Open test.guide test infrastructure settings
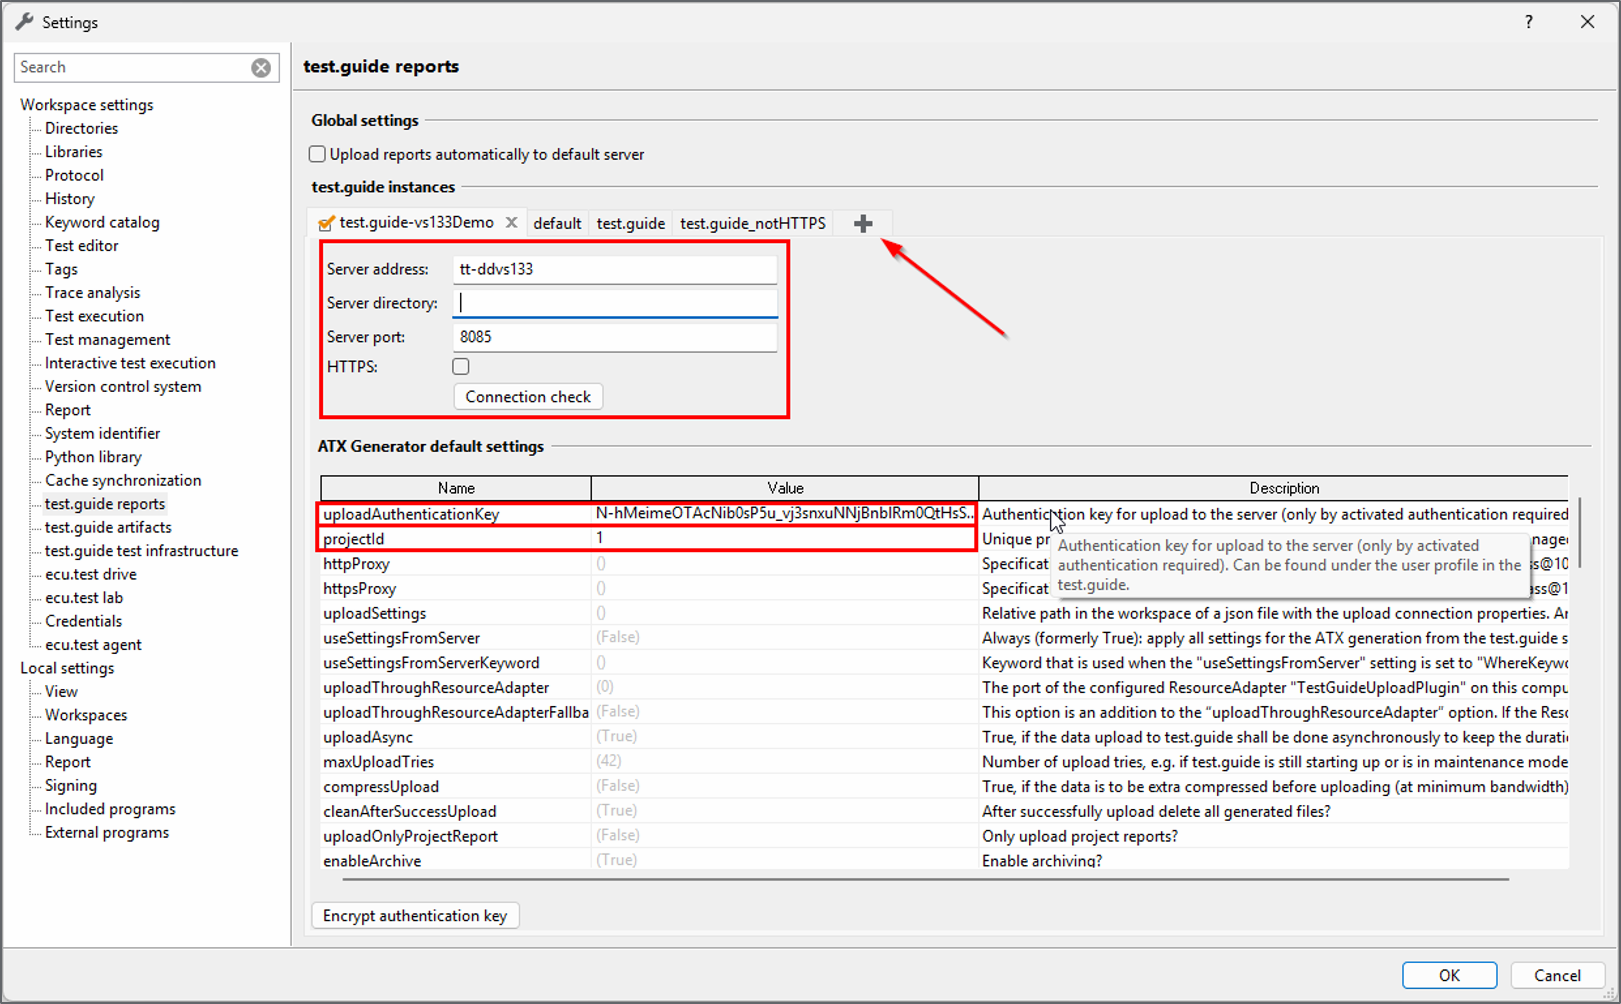 coord(141,551)
